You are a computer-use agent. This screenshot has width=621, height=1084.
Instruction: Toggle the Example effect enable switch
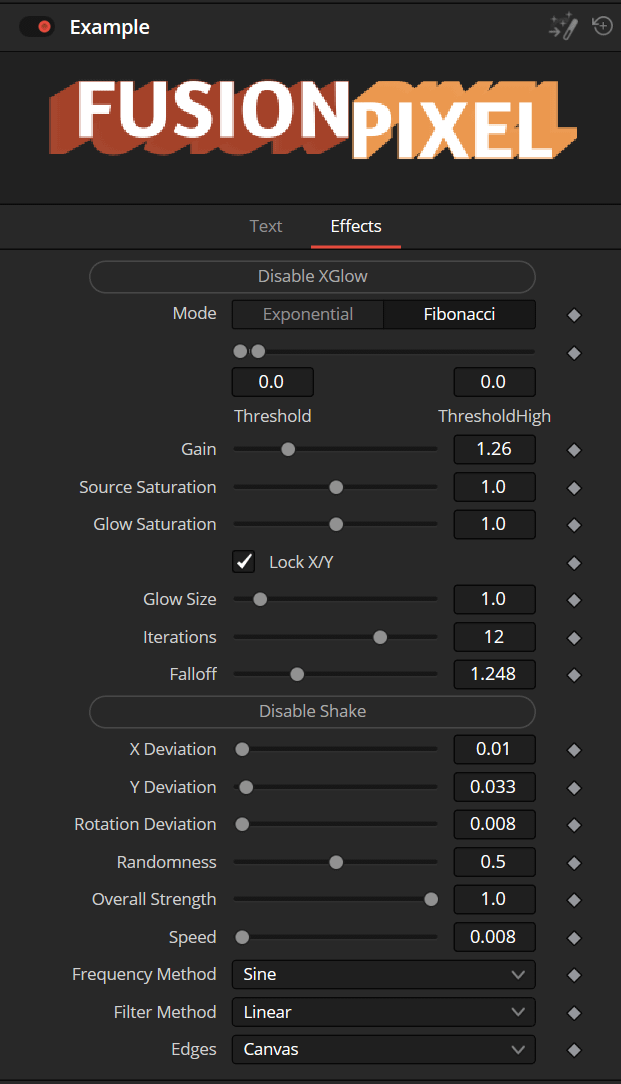37,27
